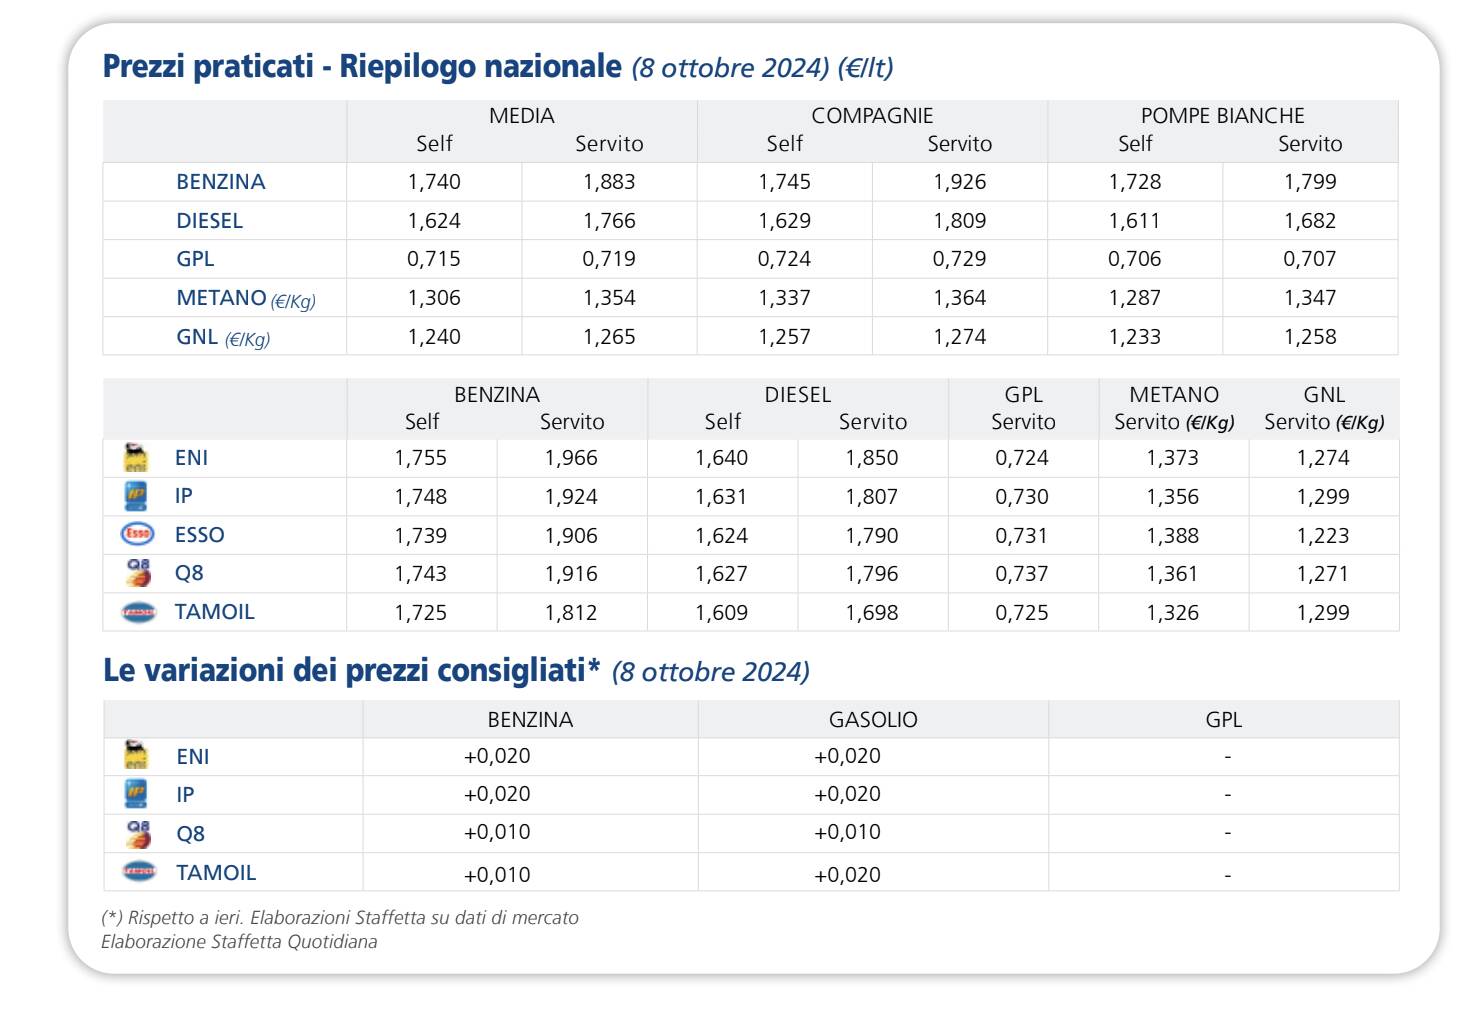Click the ENI logo in the price variations table
The width and height of the screenshot is (1478, 1028).
click(x=135, y=755)
